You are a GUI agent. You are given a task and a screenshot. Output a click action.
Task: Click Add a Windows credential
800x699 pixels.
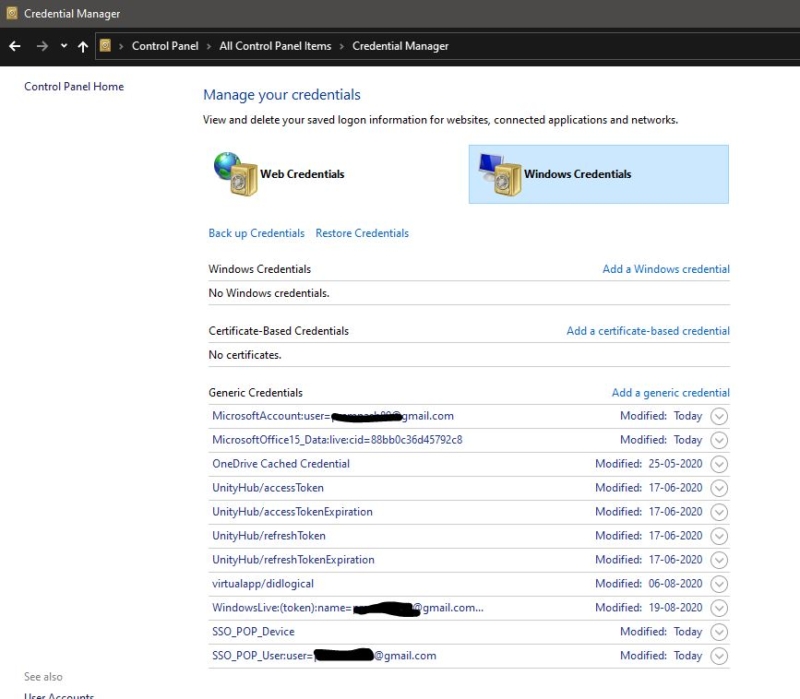[x=666, y=269]
